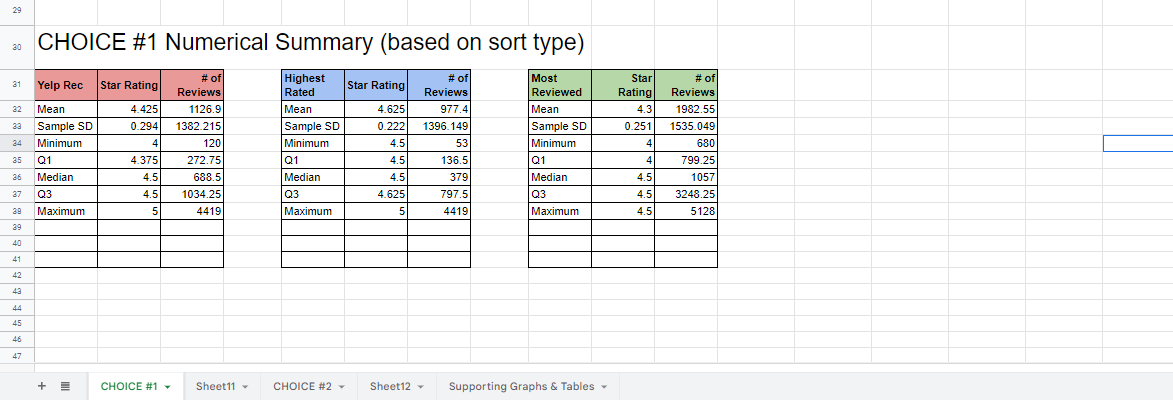Click the 'Maximum' label in Most Reviewed table
The width and height of the screenshot is (1173, 400).
[560, 211]
